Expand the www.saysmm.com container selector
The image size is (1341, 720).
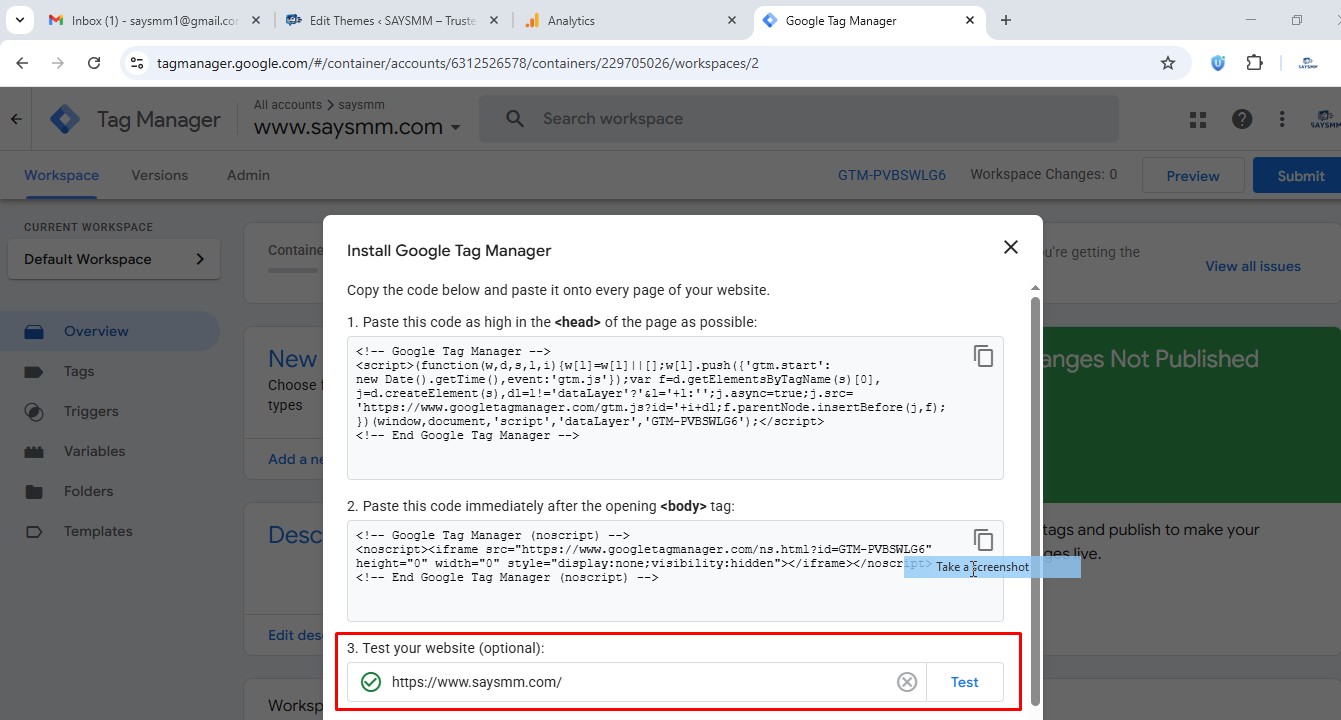pos(456,127)
